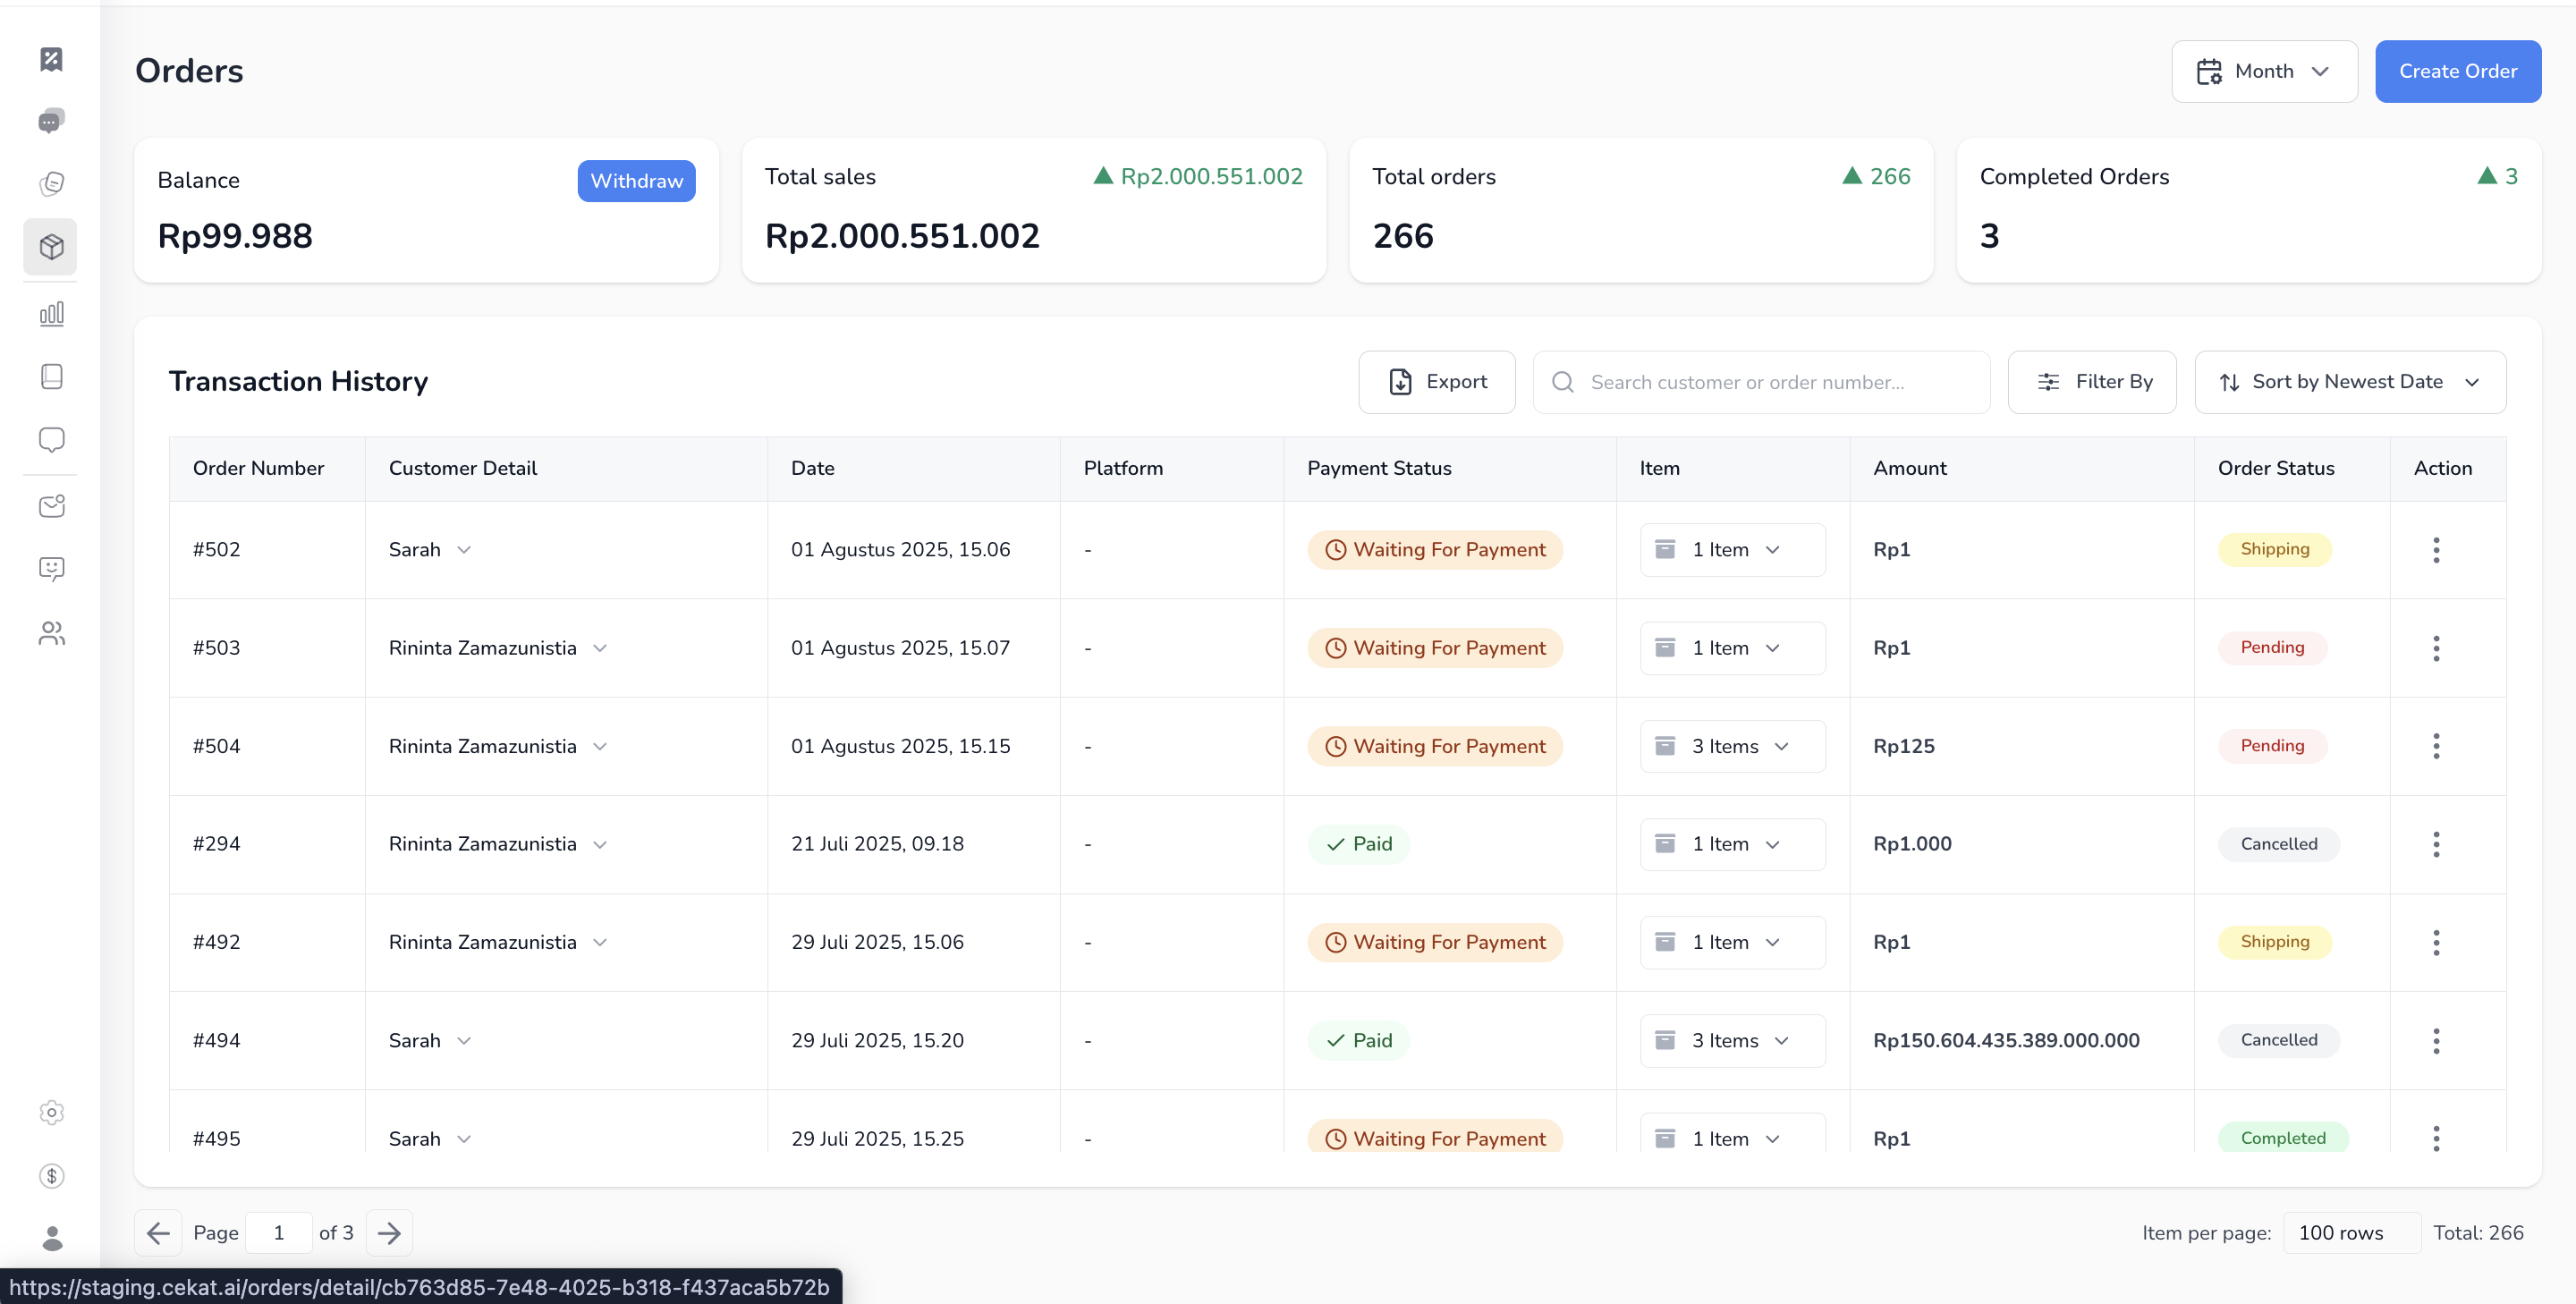
Task: Open the user profile icon at bottom
Action: point(51,1238)
